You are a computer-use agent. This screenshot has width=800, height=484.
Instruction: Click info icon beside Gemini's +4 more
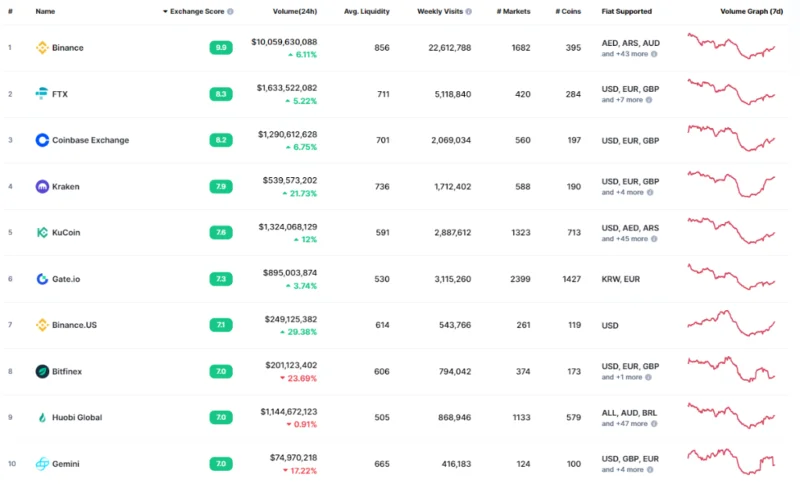point(650,470)
